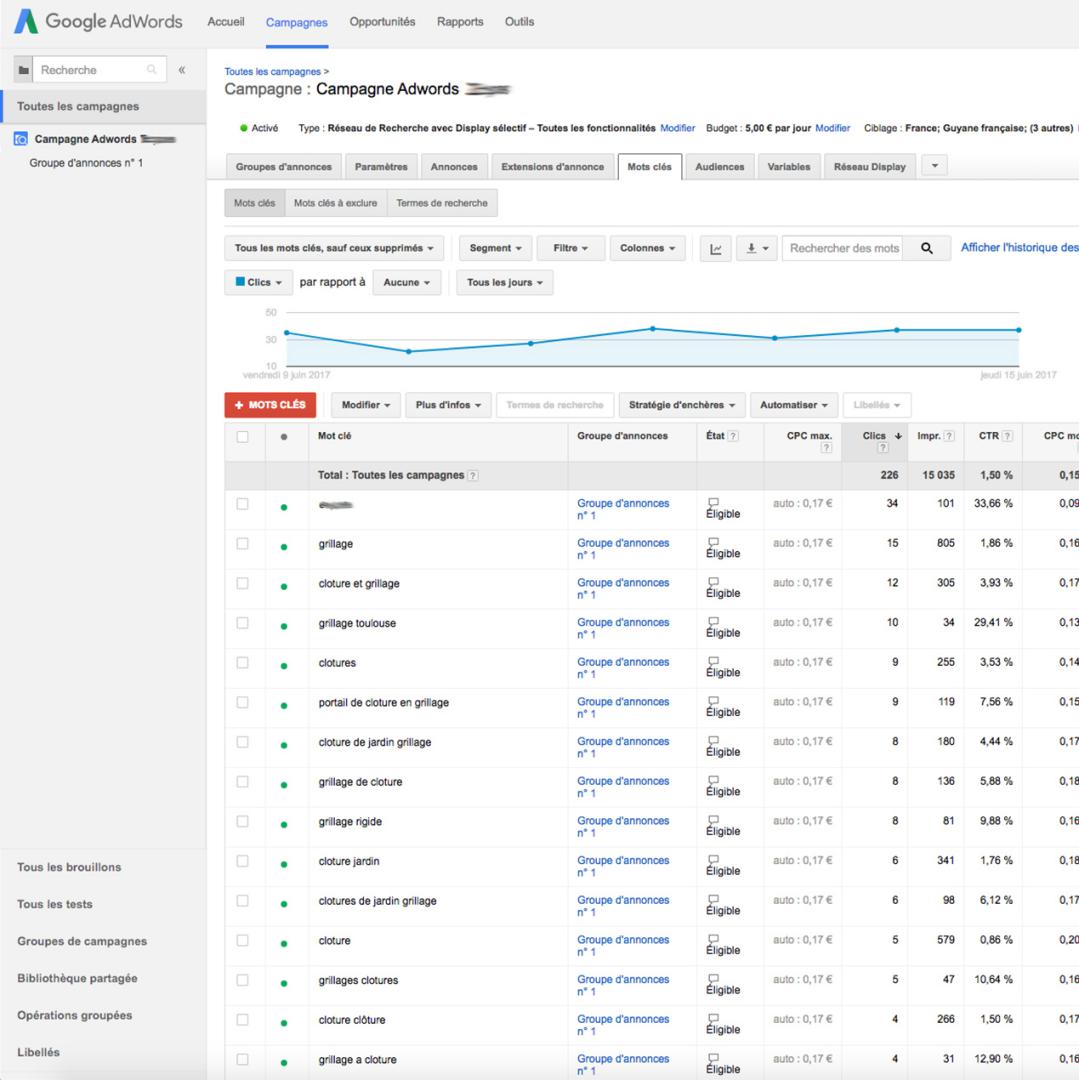
Task: Collapse the left sidebar with double-chevron icon
Action: [182, 70]
